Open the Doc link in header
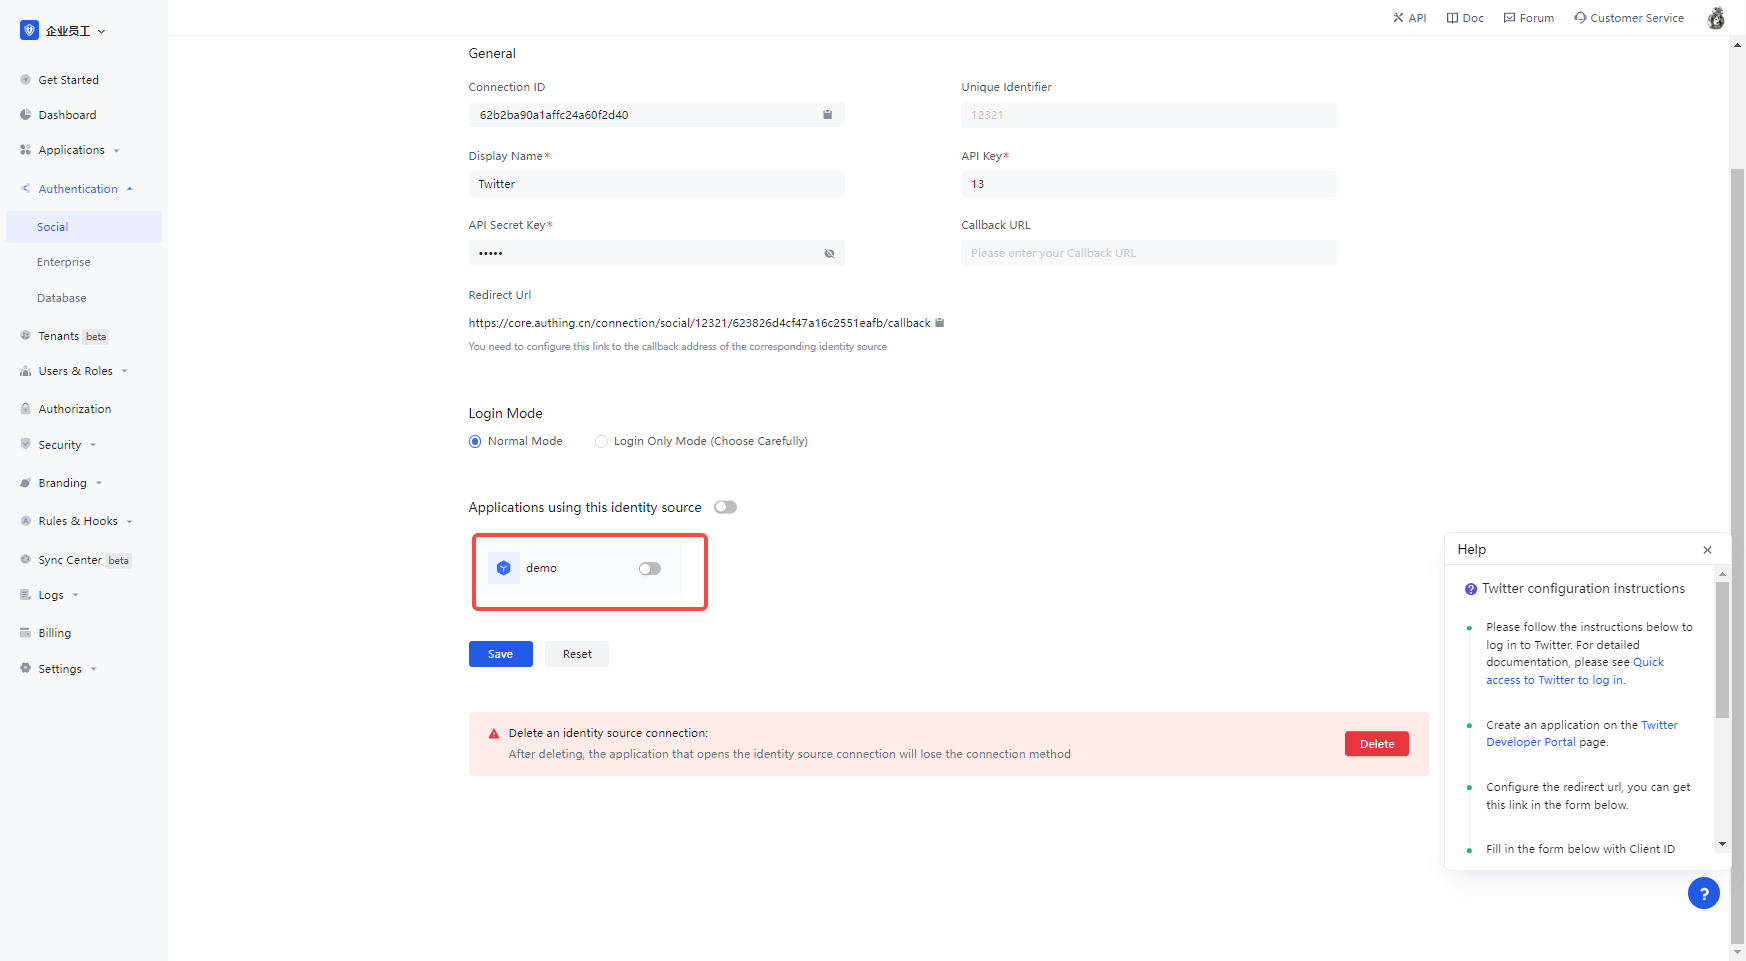Screen dimensions: 1746x961 (x=1465, y=18)
